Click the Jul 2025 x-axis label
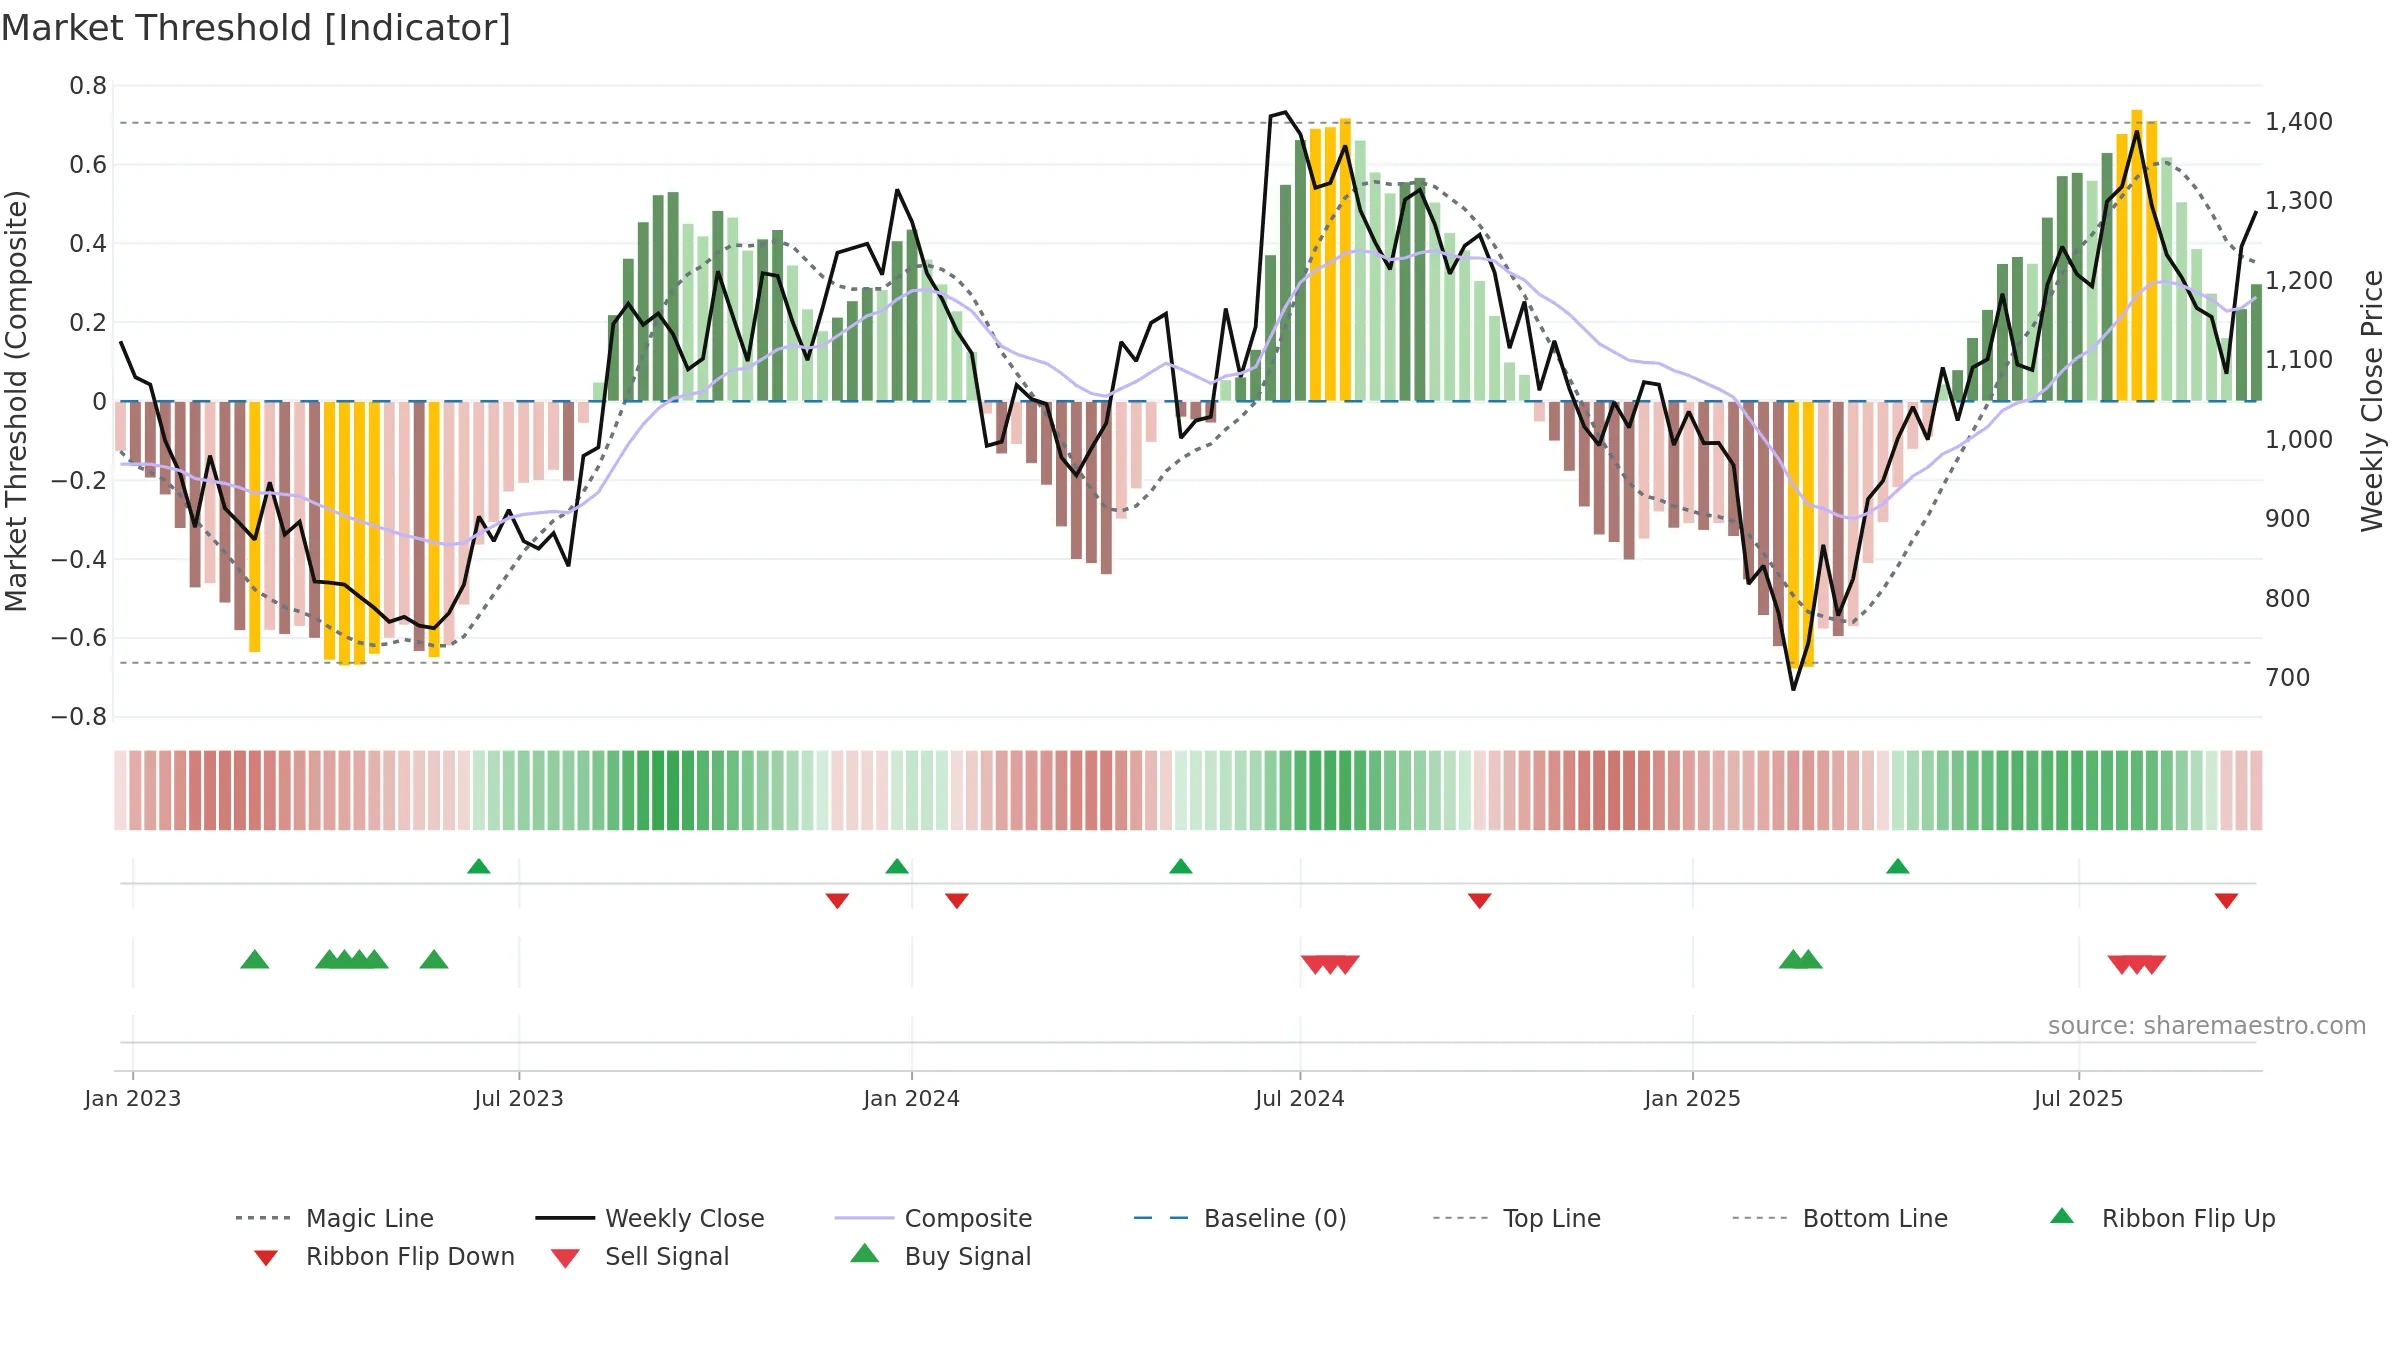 point(2079,1099)
